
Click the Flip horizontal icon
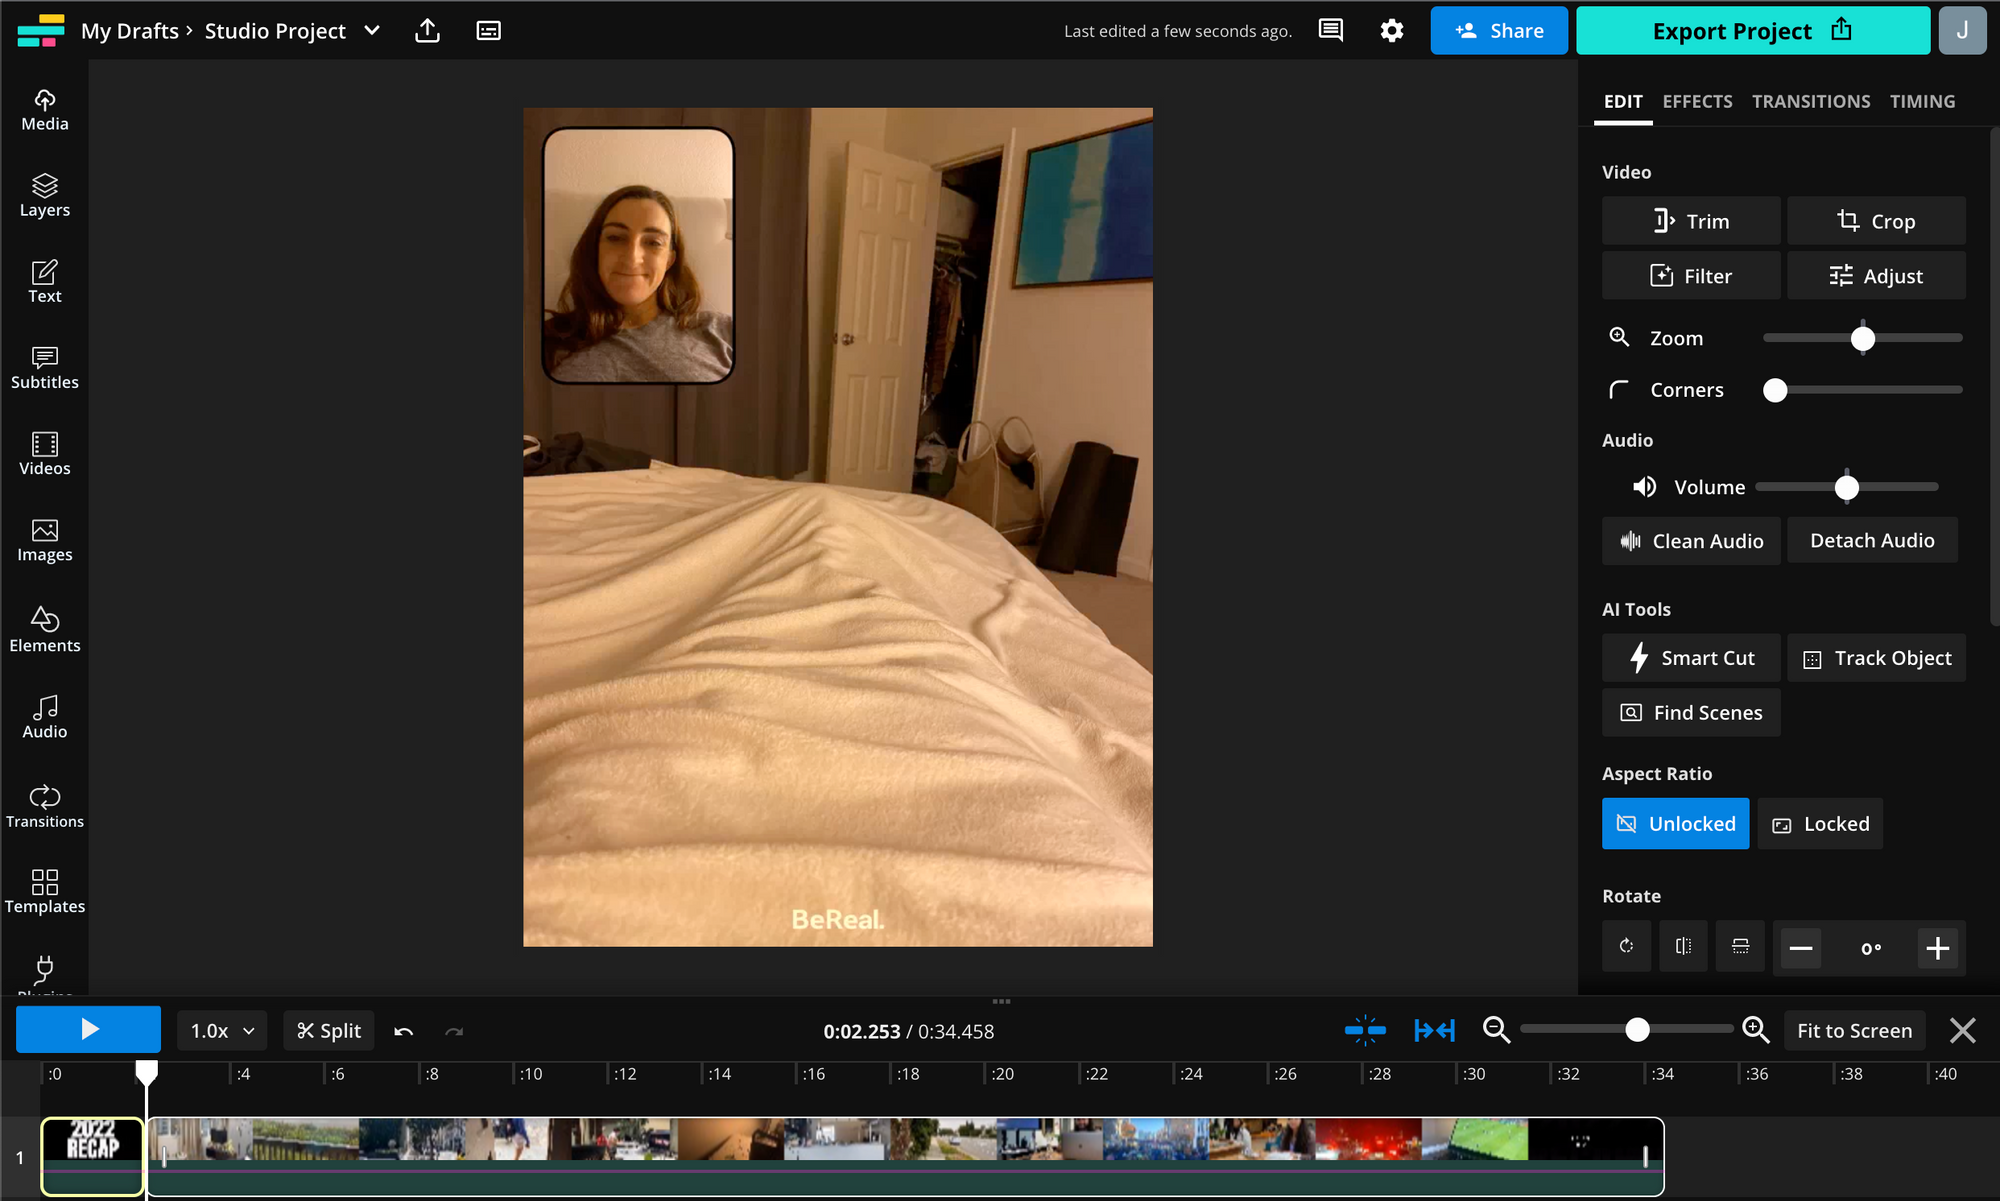tap(1684, 946)
